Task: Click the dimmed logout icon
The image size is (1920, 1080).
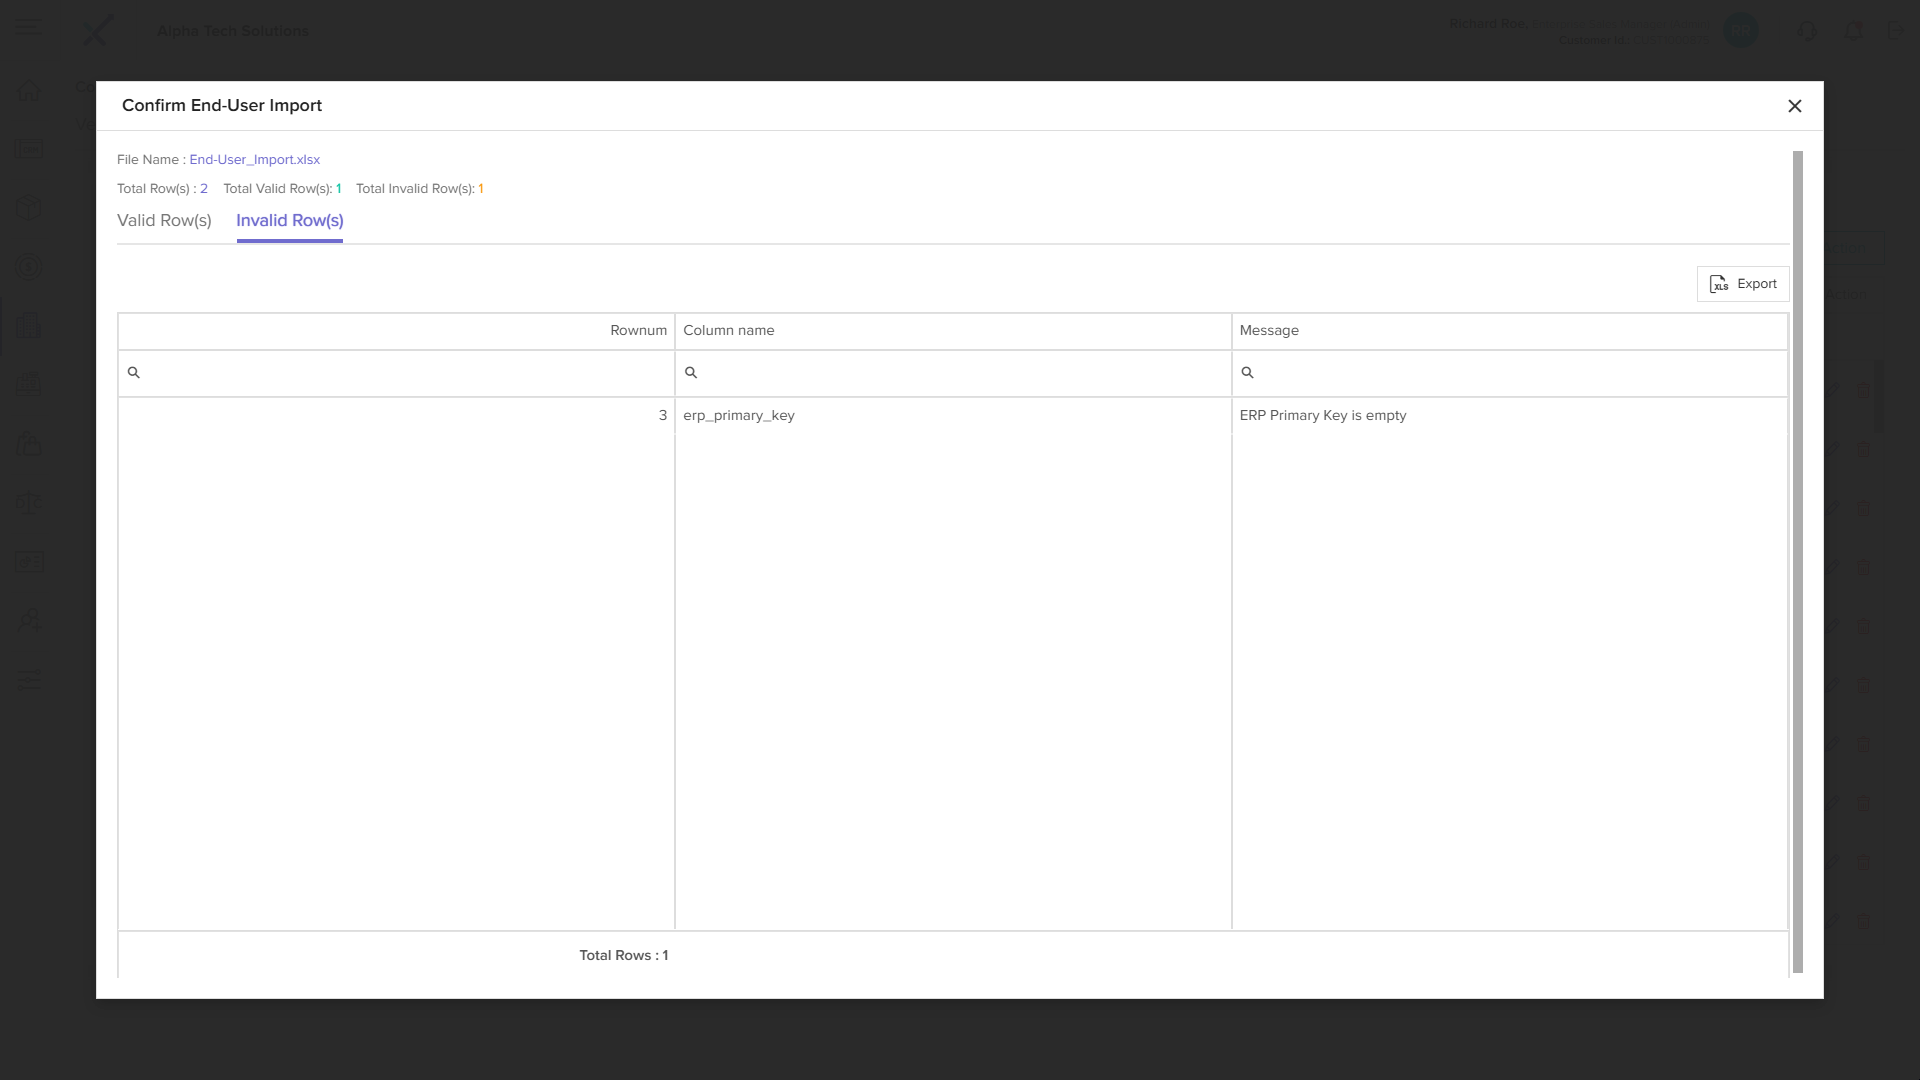Action: pyautogui.click(x=1896, y=31)
